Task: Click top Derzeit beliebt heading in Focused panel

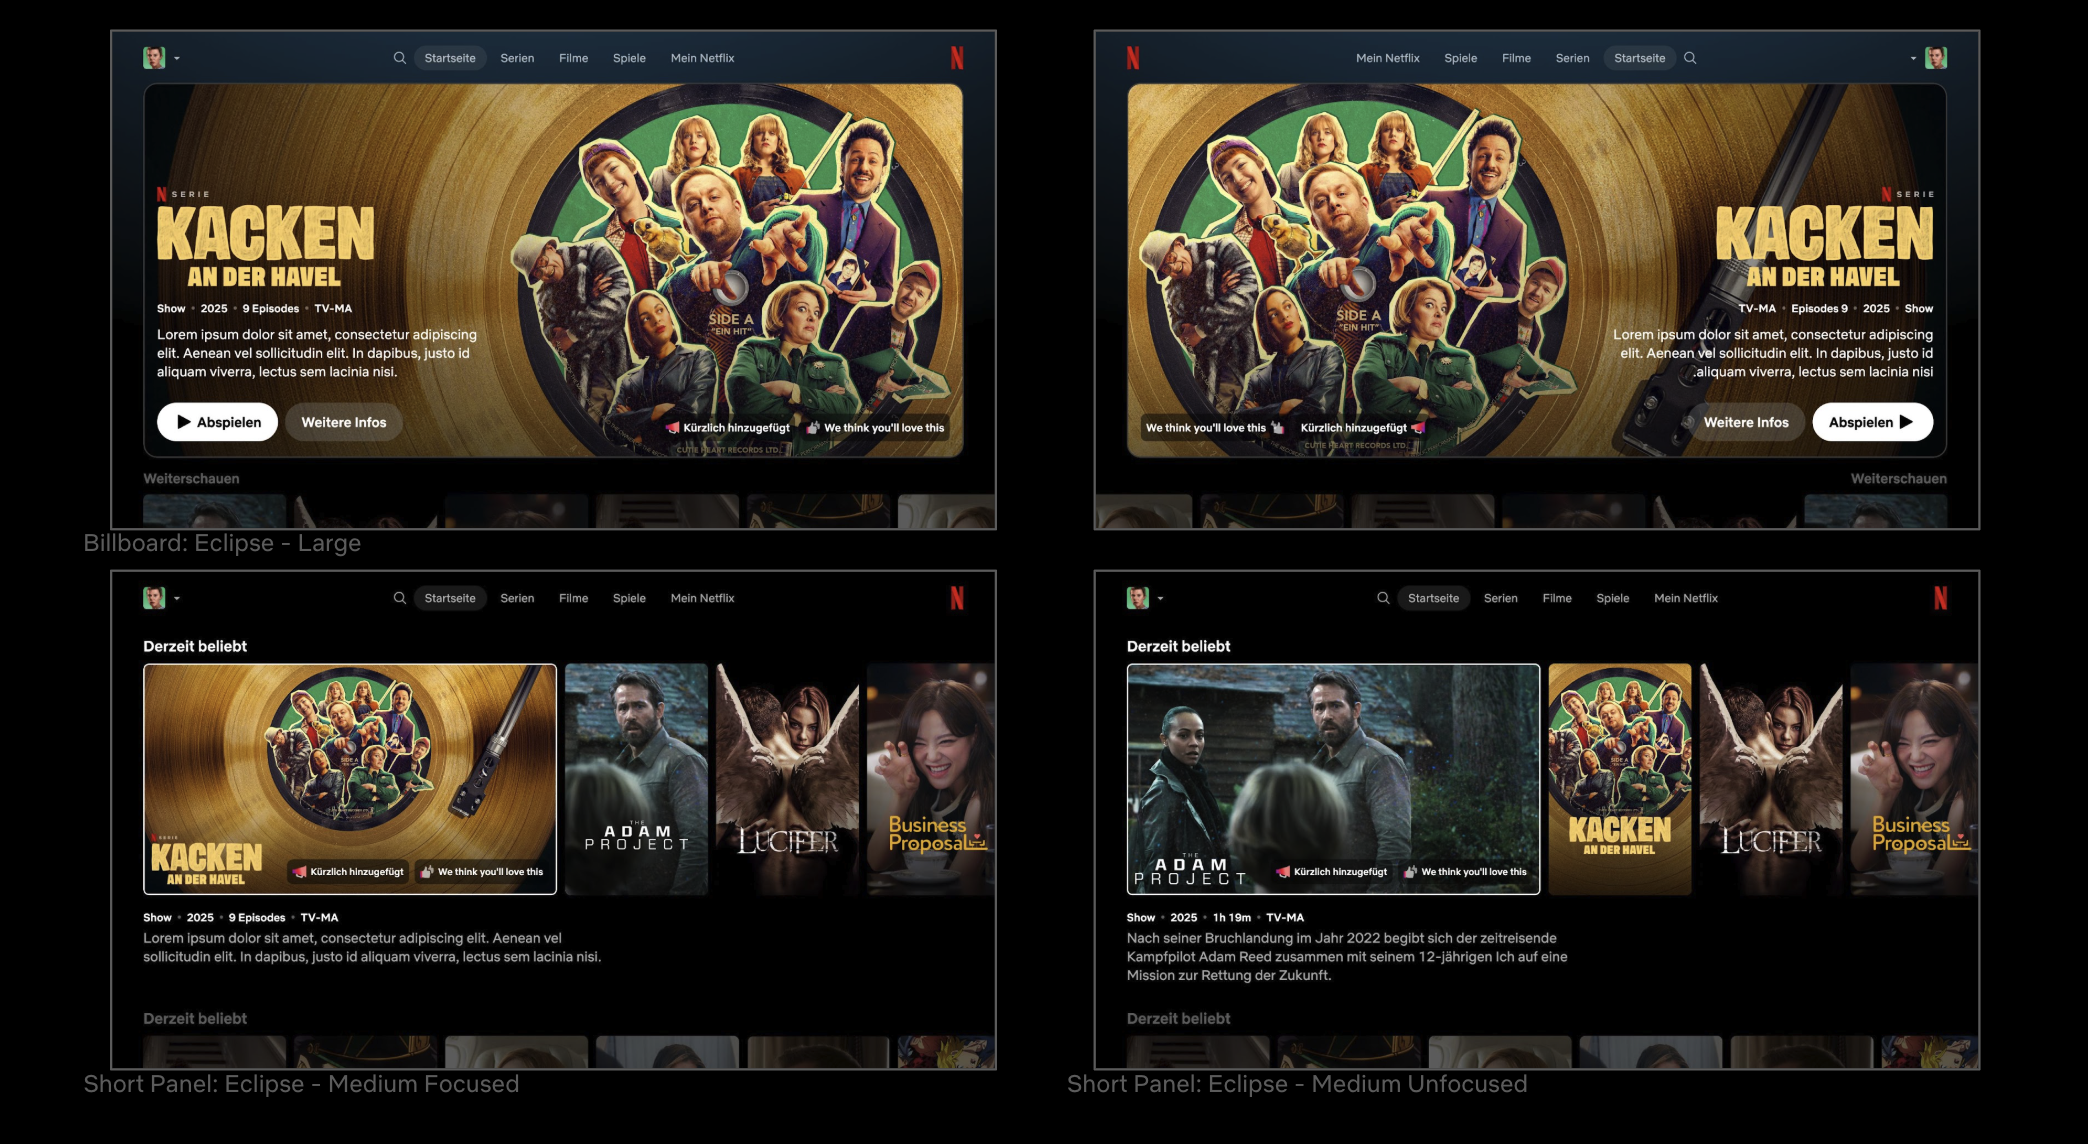Action: click(x=195, y=646)
